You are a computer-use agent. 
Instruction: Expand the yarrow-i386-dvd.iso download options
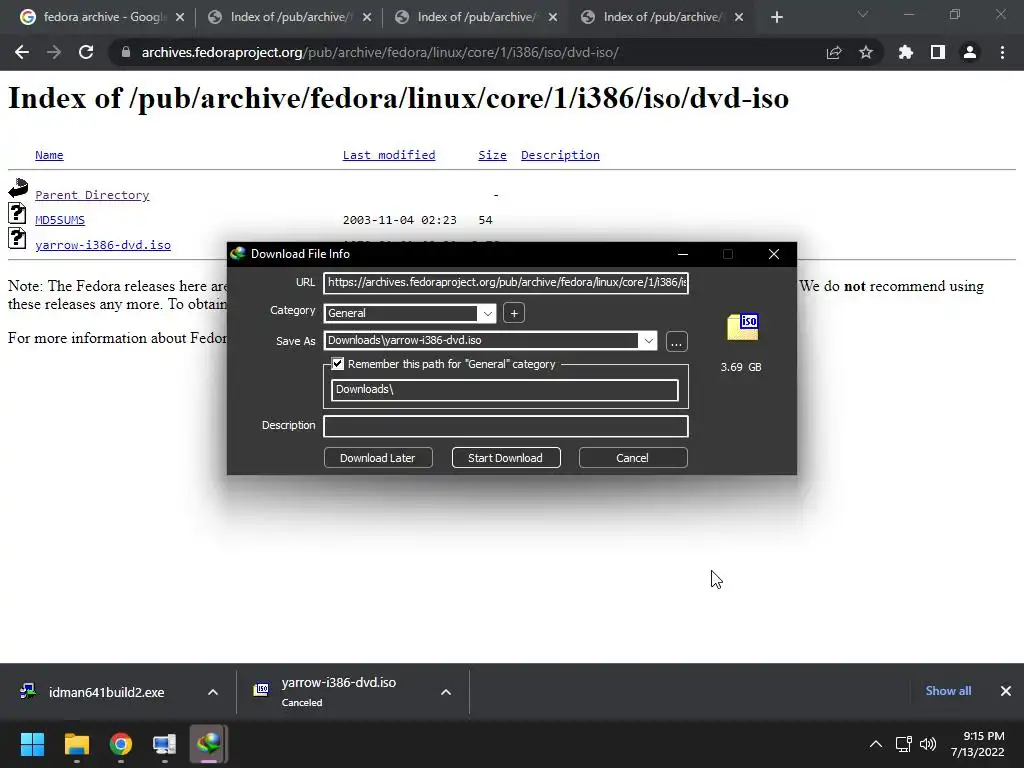pyautogui.click(x=446, y=692)
